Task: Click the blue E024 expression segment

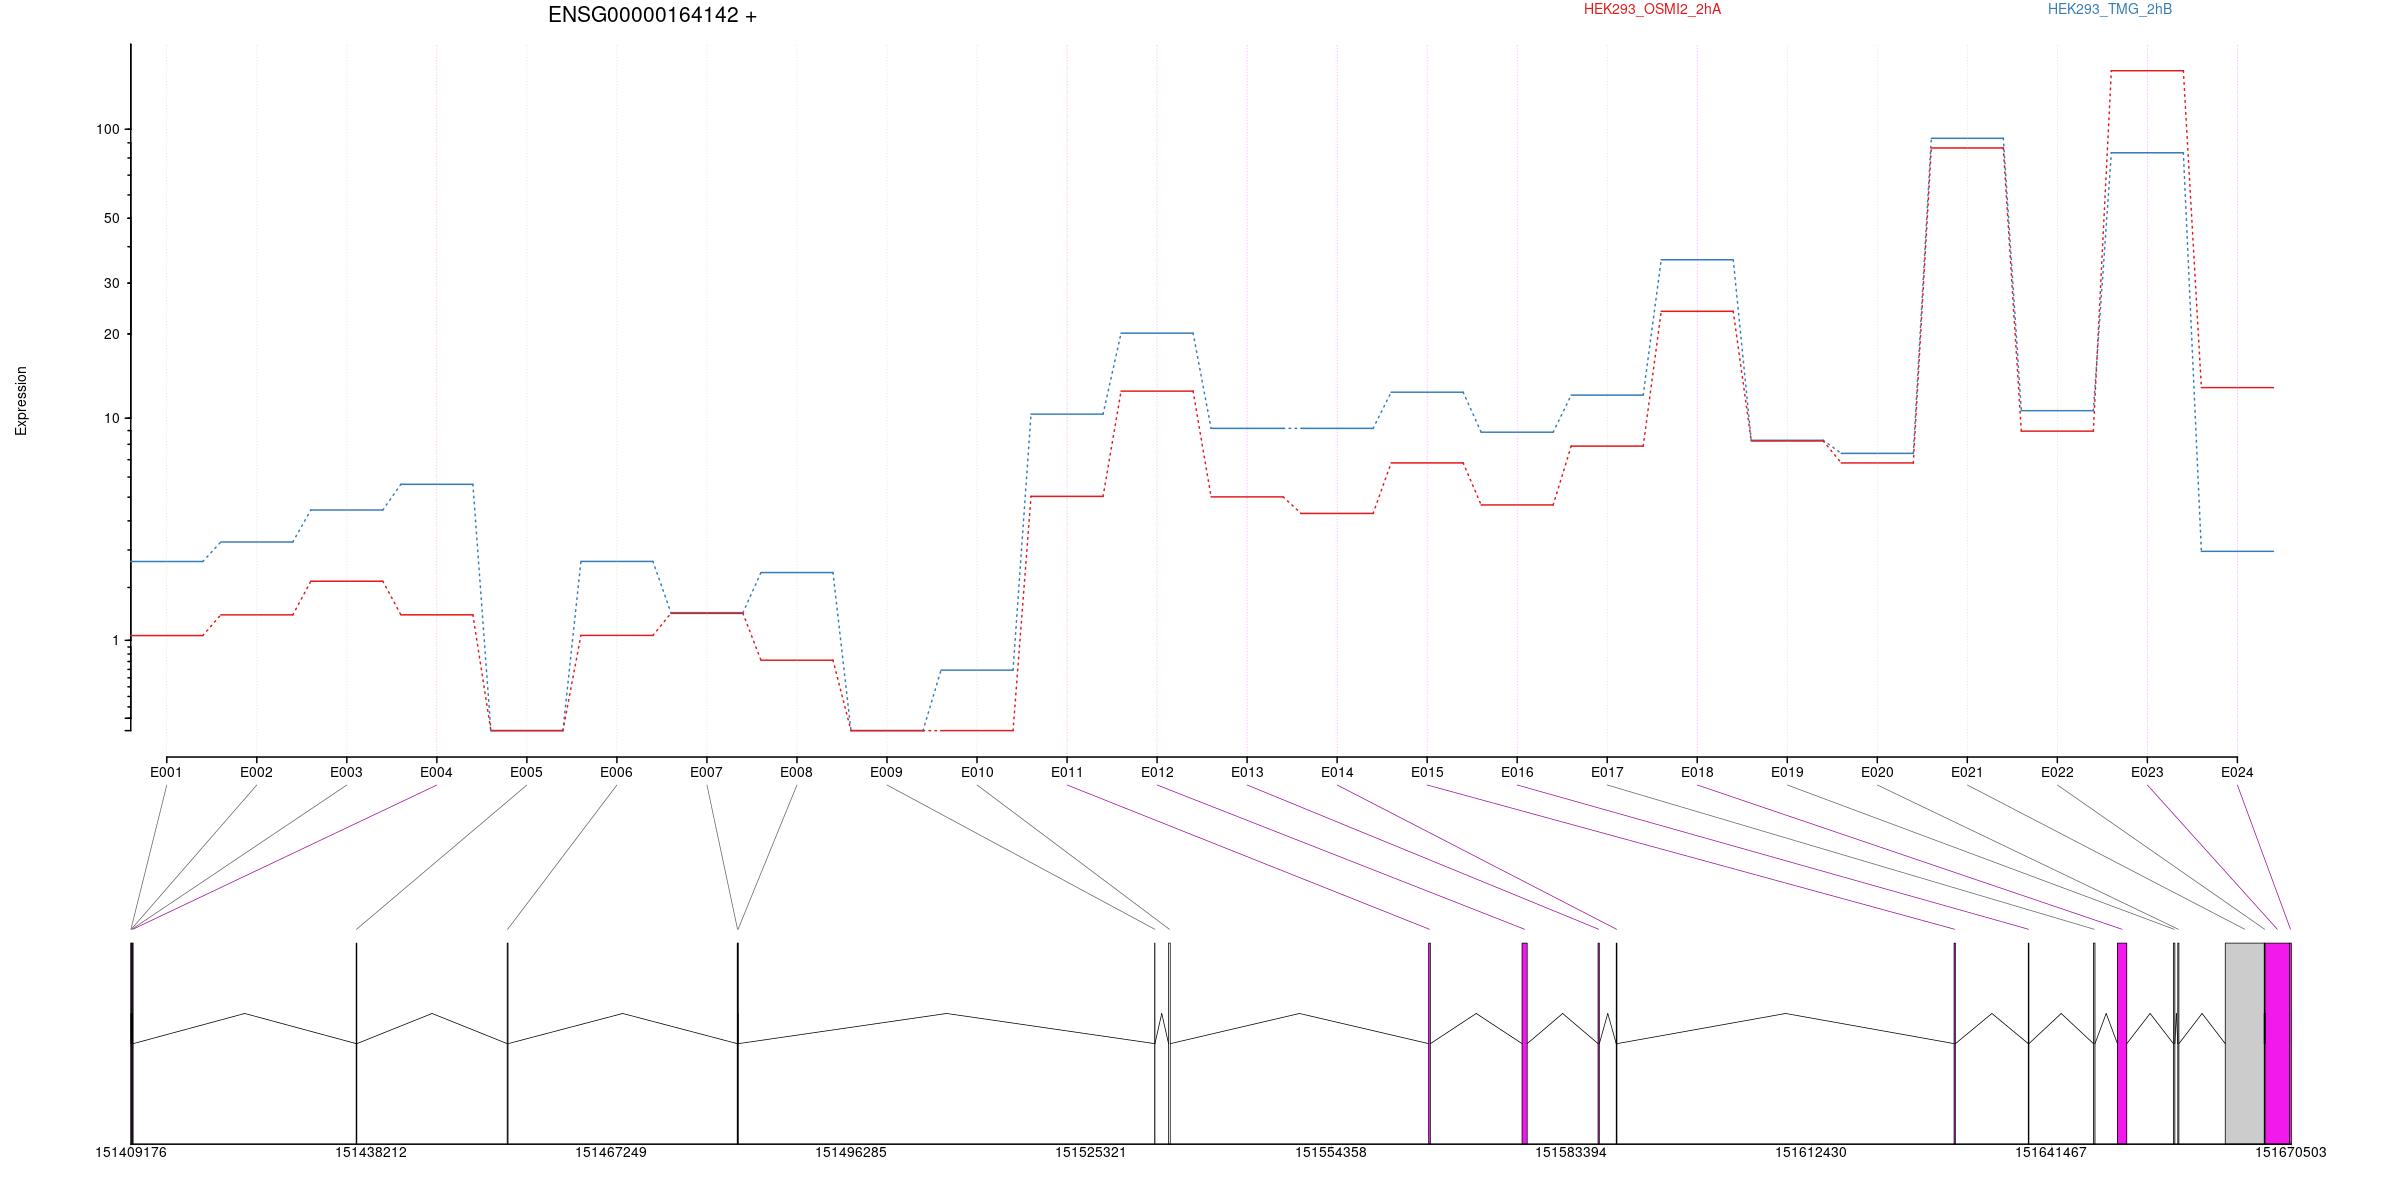Action: coord(2237,551)
